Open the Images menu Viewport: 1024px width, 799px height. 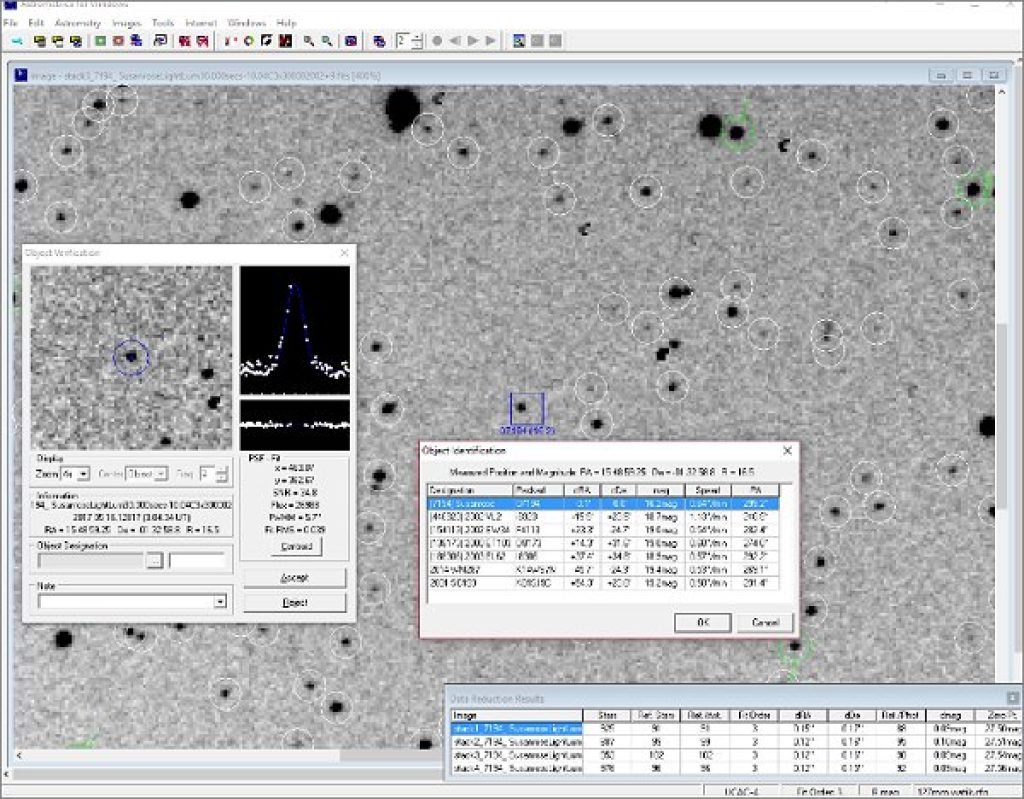127,23
